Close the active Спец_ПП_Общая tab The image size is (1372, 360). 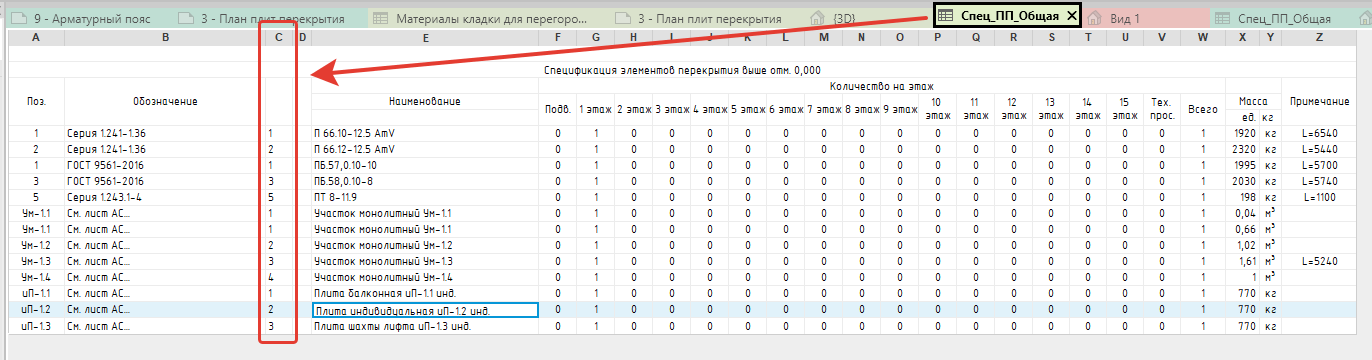1072,17
